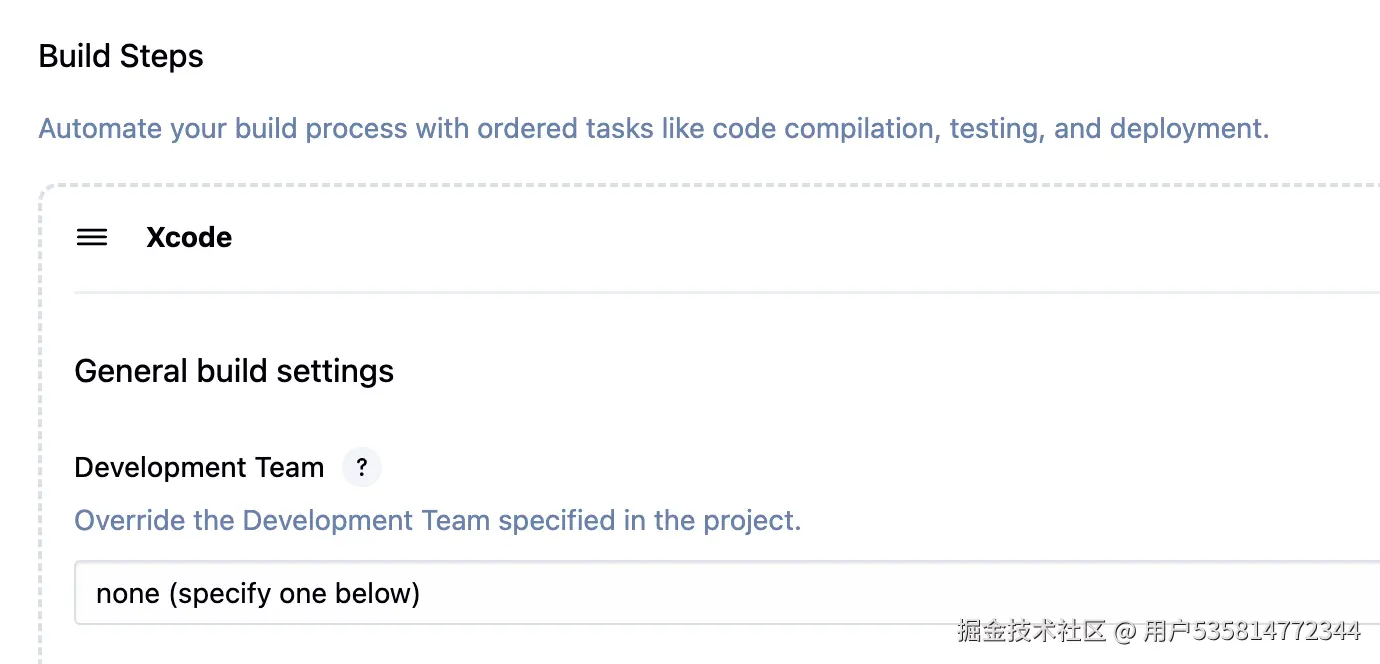The height and width of the screenshot is (664, 1380).
Task: Click the Build Steps section heading
Action: pos(121,56)
